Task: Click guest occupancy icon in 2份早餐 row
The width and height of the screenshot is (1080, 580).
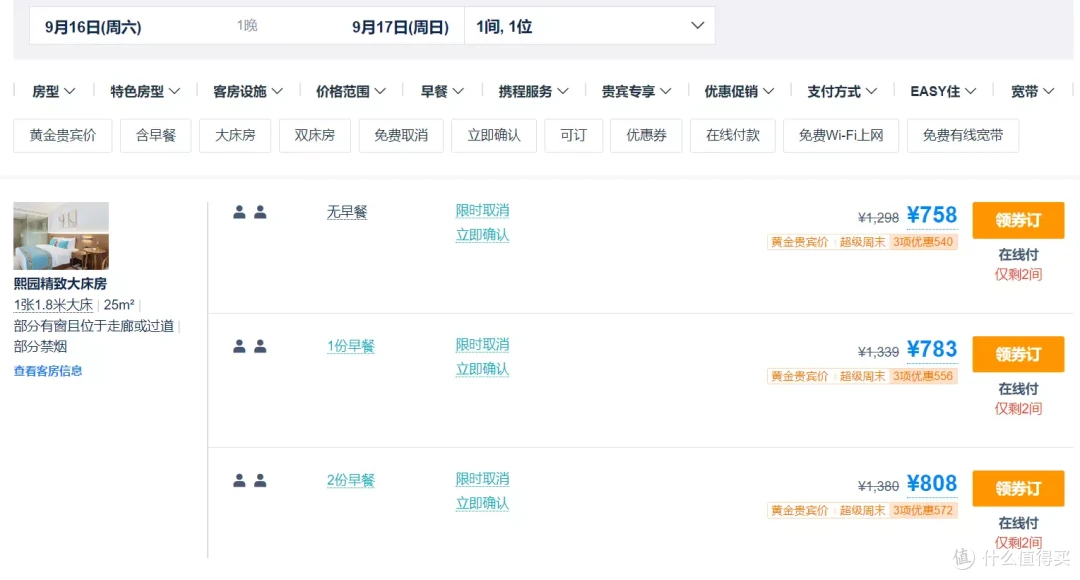Action: [250, 480]
